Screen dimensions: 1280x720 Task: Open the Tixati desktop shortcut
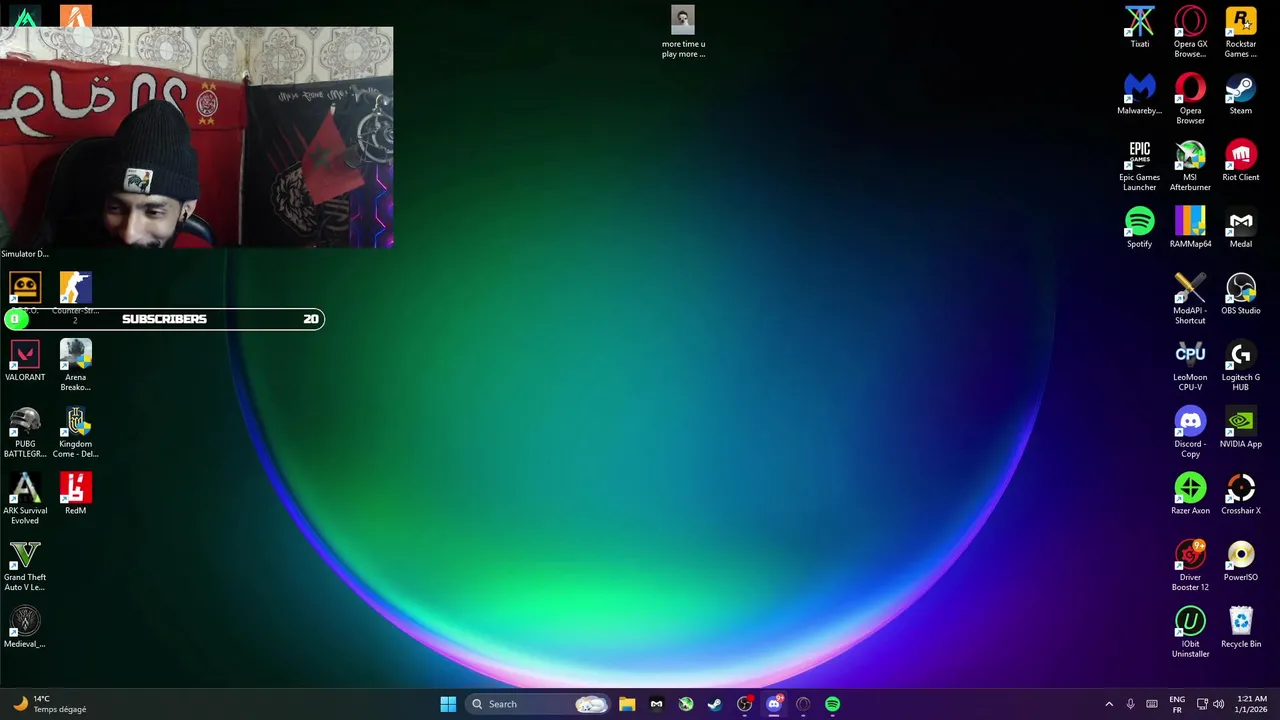point(1139,27)
